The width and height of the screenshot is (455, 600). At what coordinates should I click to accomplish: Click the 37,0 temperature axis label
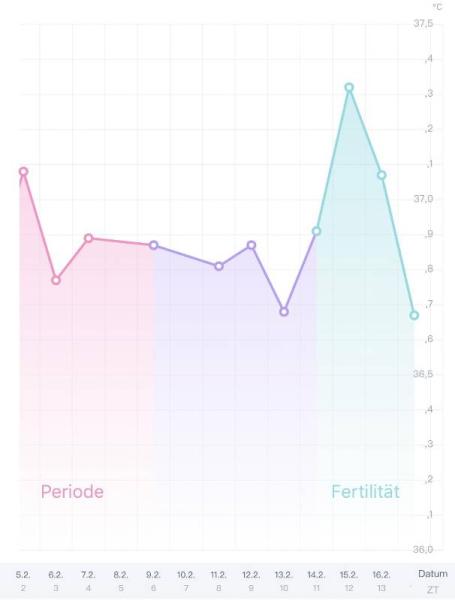(x=423, y=199)
